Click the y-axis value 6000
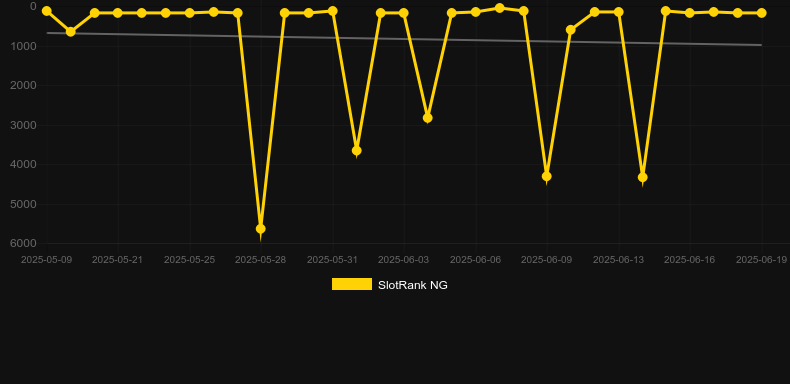Screen dimensions: 790x384 coord(23,243)
